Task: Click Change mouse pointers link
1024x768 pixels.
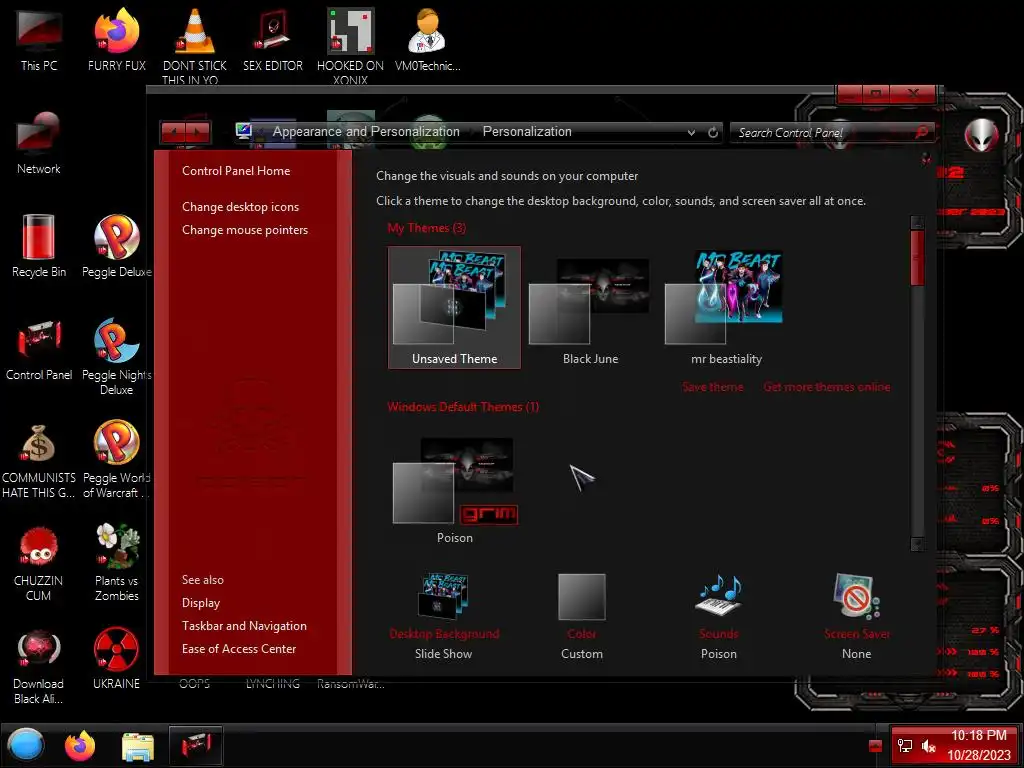Action: pyautogui.click(x=245, y=230)
